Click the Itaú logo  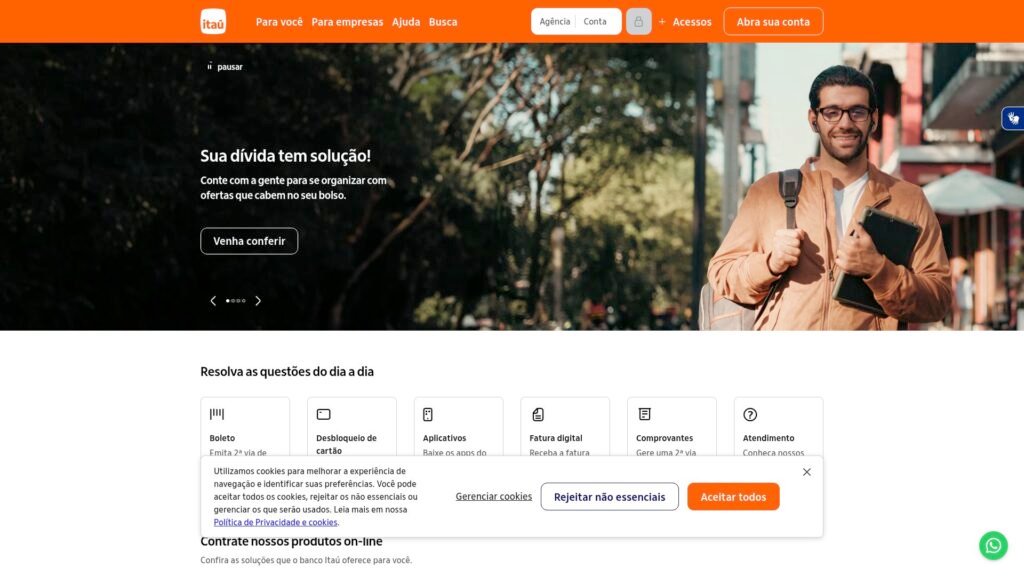213,22
